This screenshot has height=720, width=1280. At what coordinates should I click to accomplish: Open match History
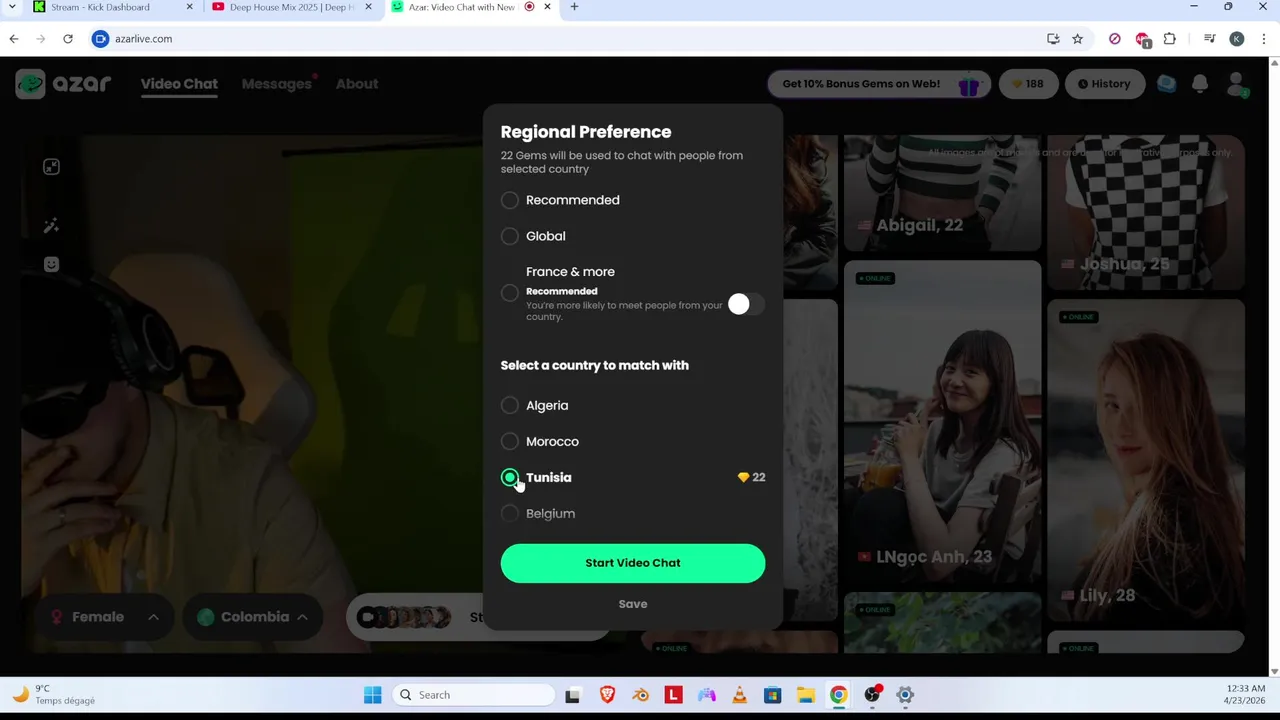click(1104, 84)
